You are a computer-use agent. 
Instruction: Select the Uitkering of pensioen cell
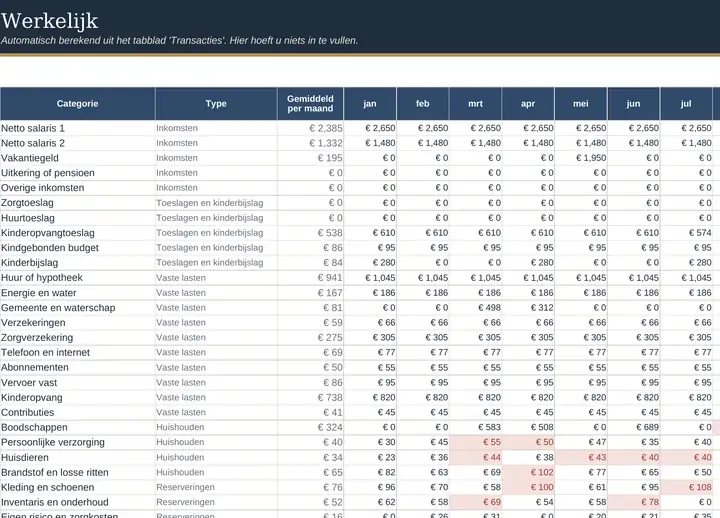click(x=78, y=173)
